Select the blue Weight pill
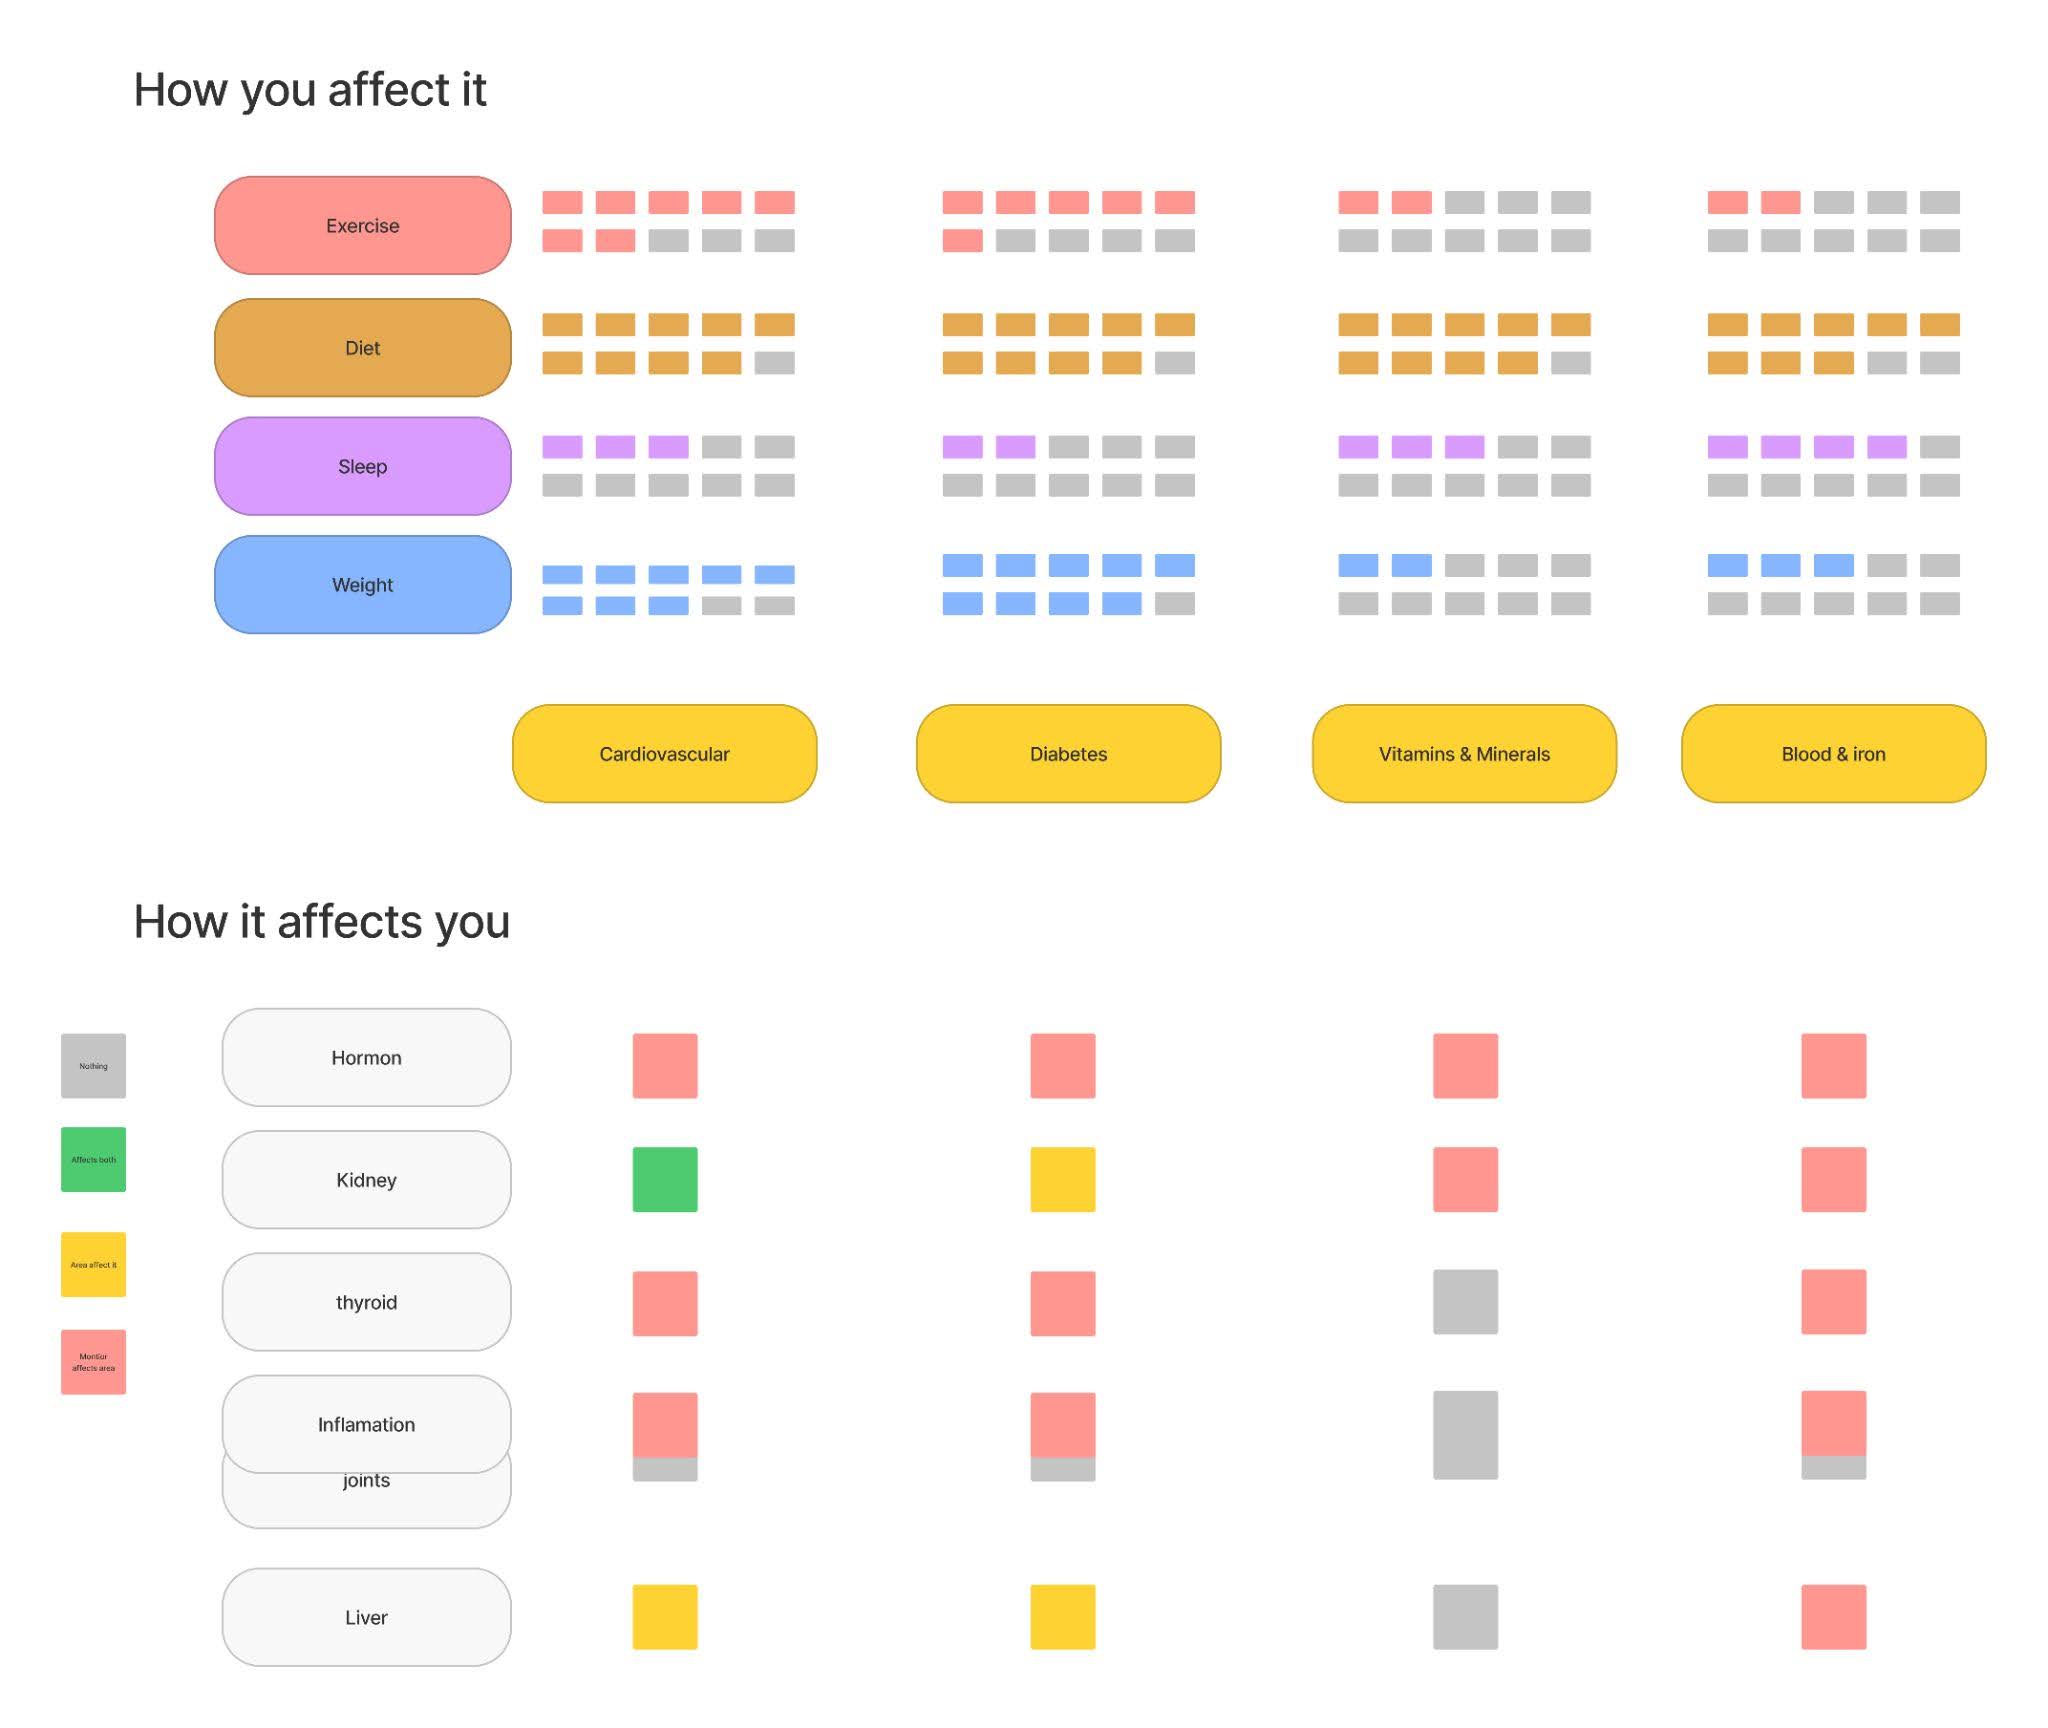The height and width of the screenshot is (1728, 2048). click(362, 585)
